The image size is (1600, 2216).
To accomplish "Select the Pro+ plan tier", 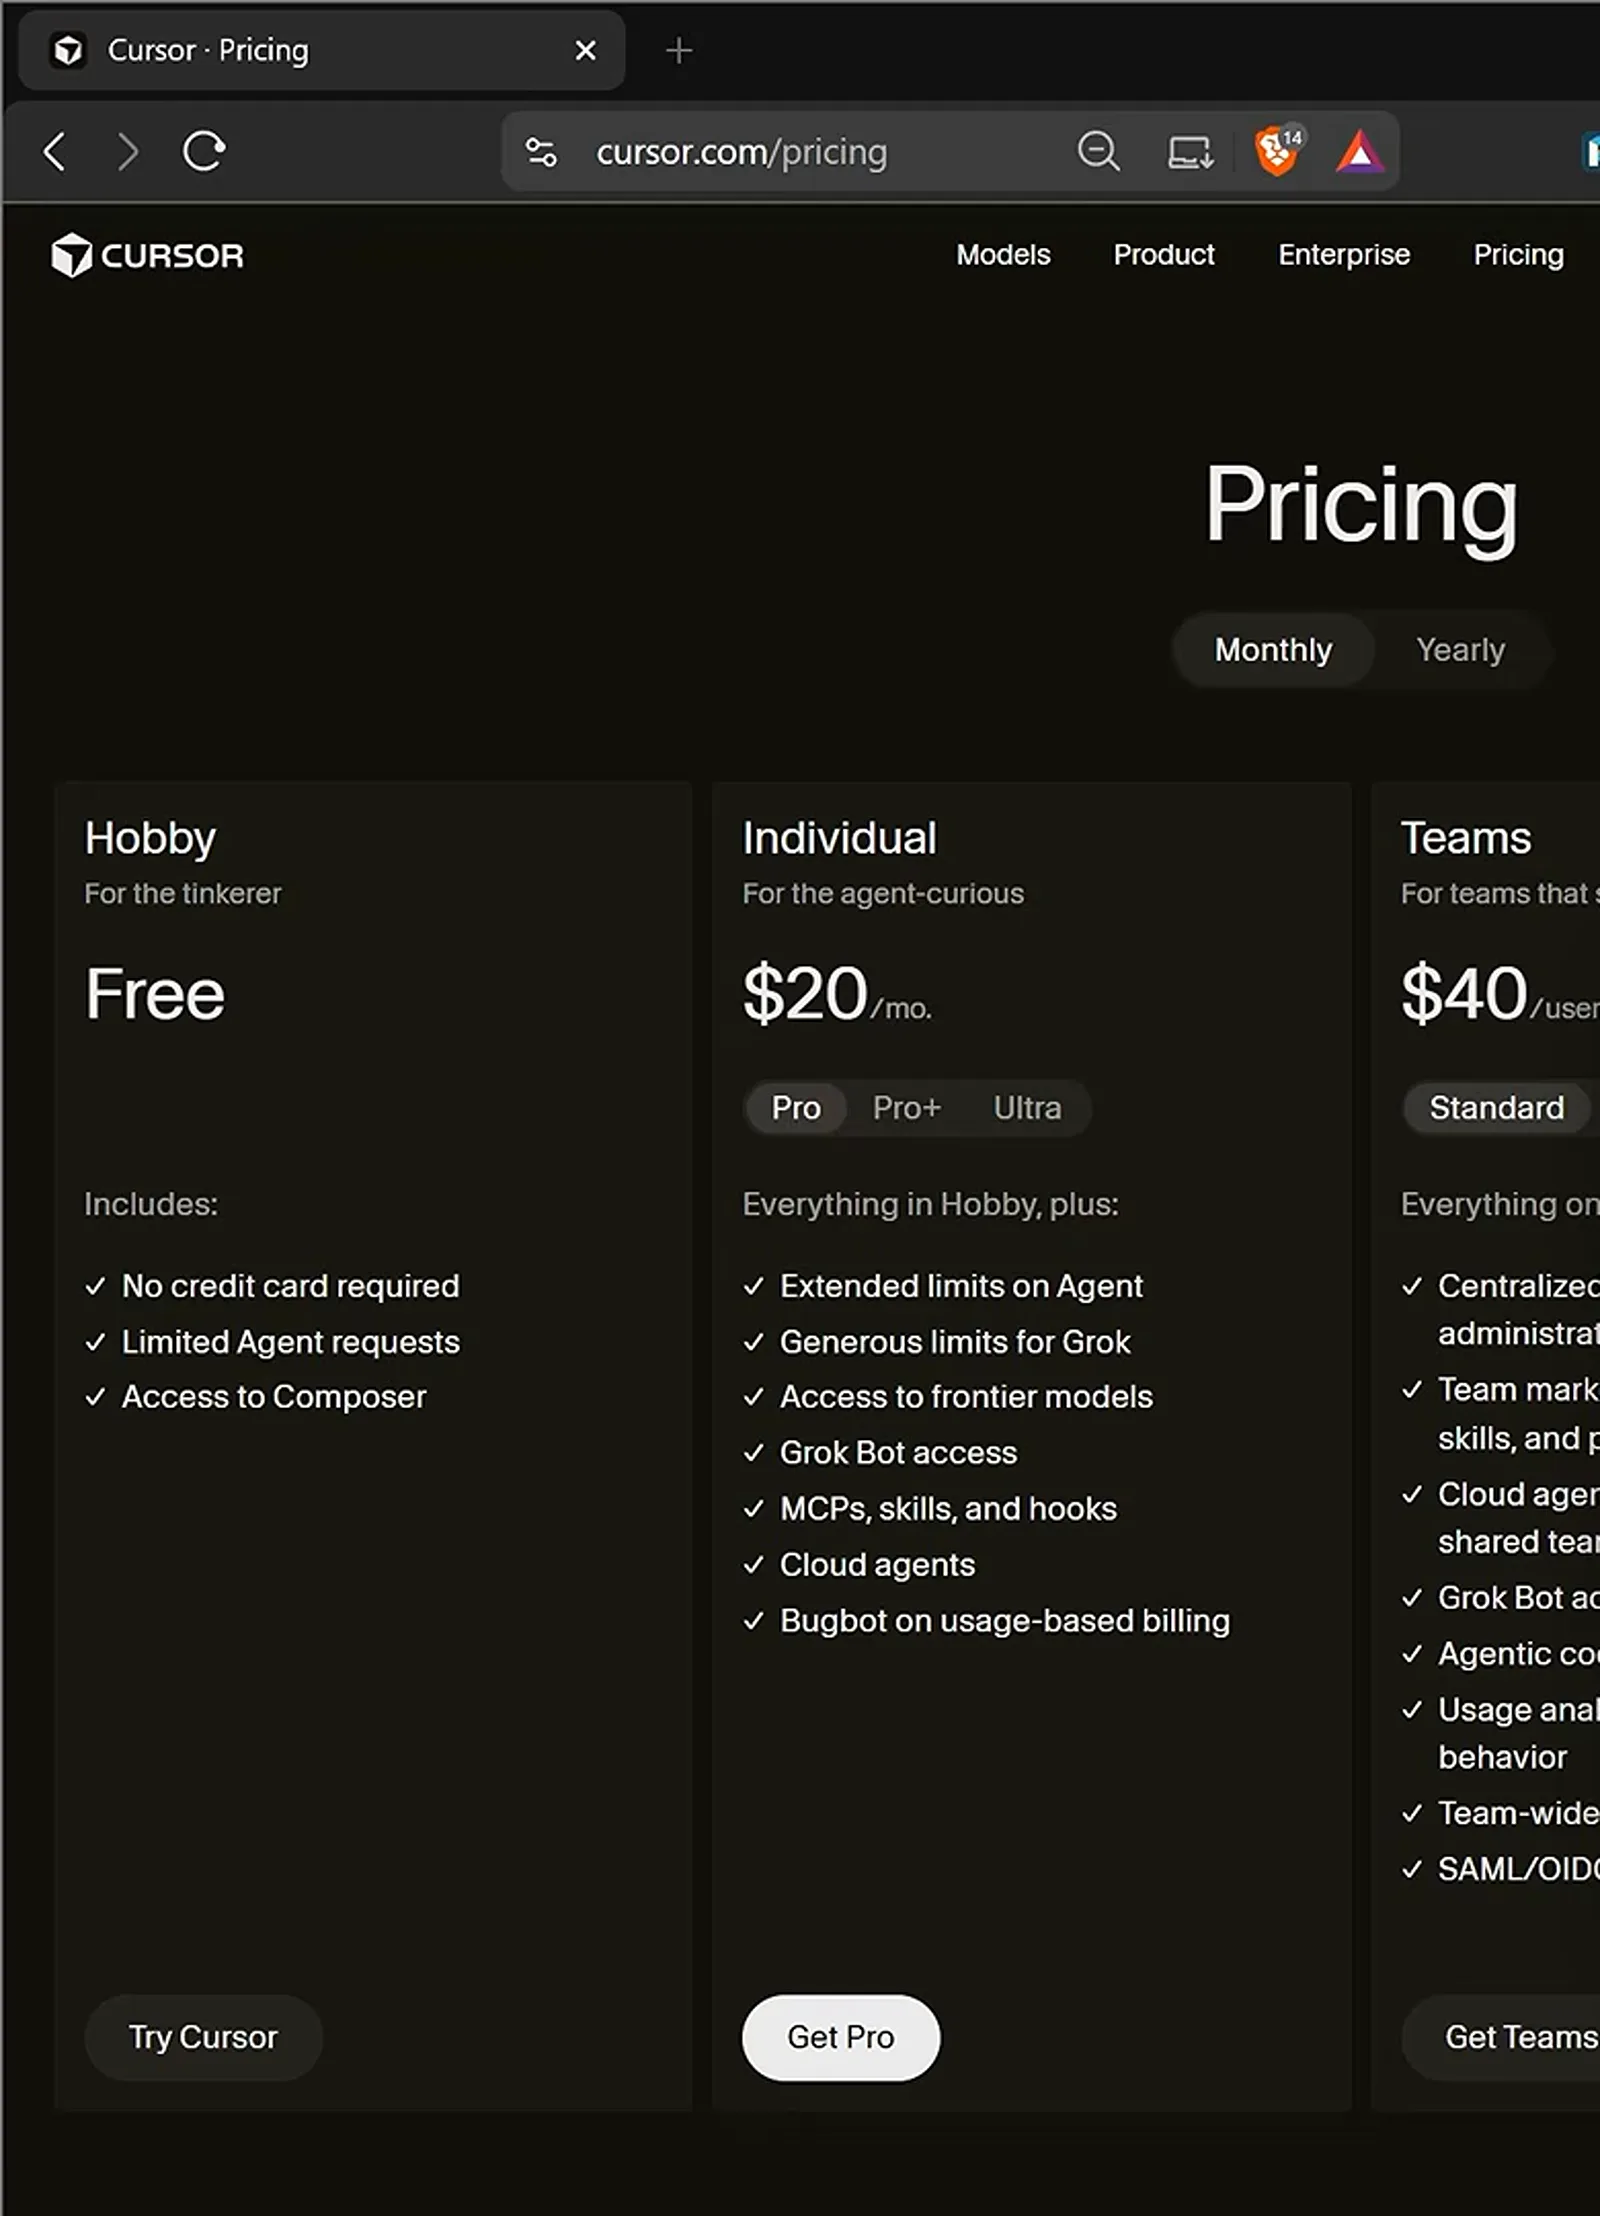I will (906, 1108).
